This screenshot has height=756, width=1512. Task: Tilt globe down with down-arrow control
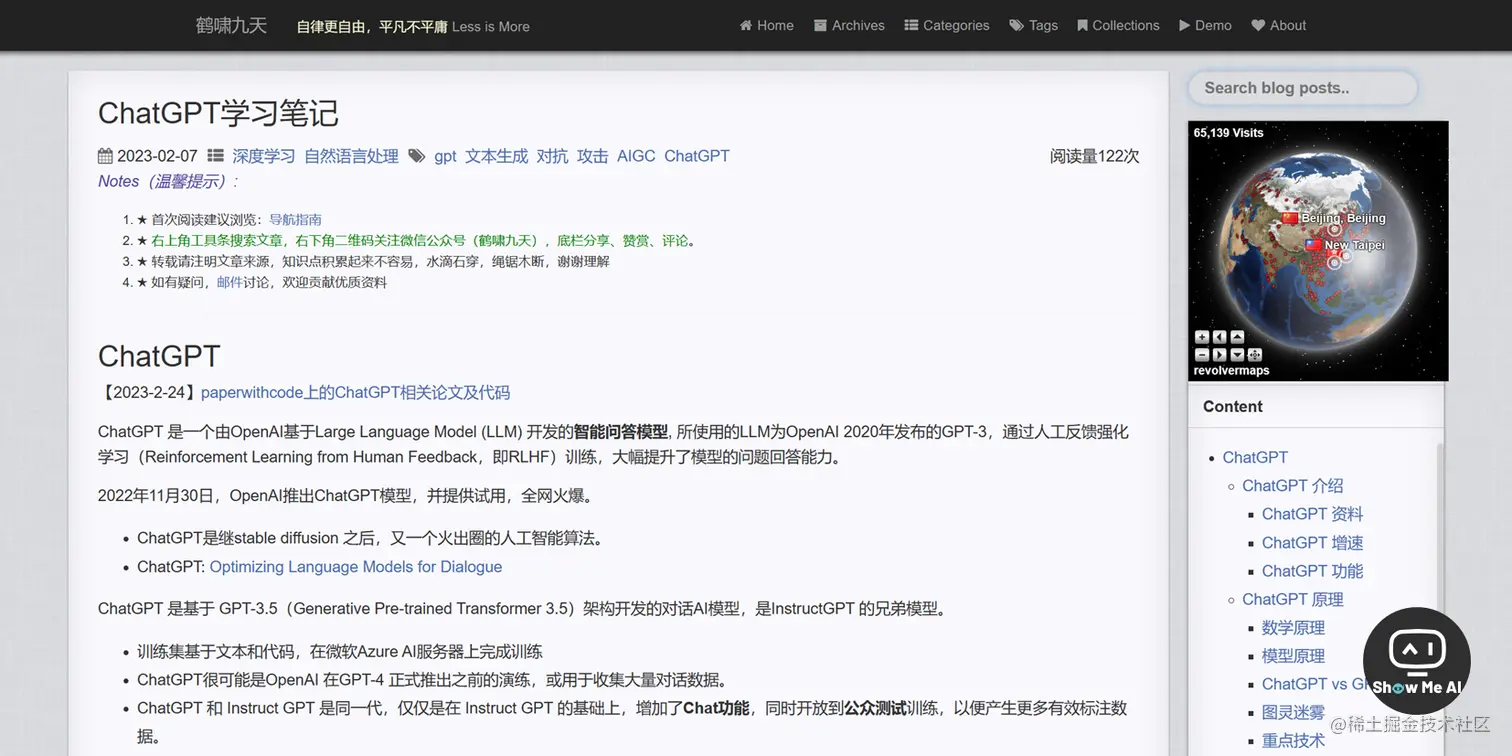coord(1237,355)
